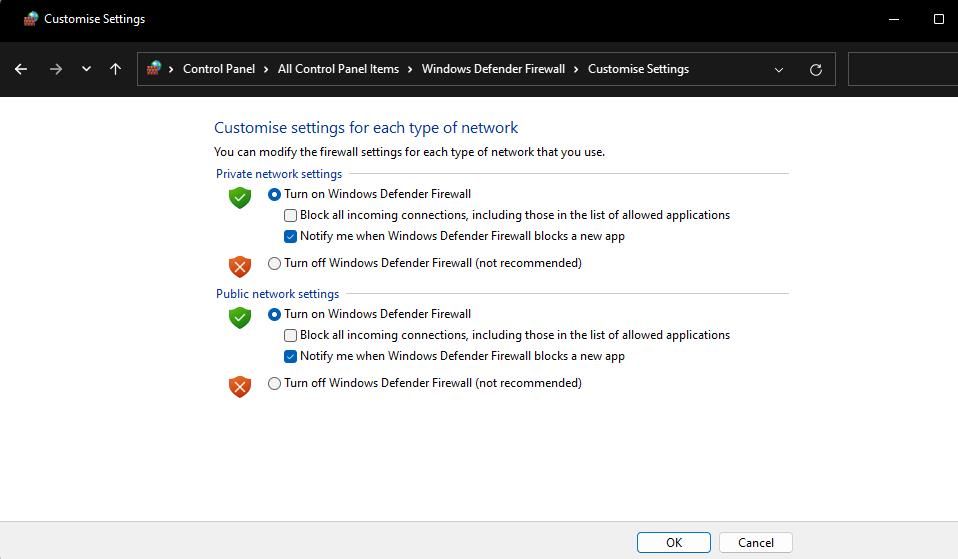Viewport: 958px width, 559px height.
Task: Untick Notify me checkbox under Public network
Action: pos(291,357)
